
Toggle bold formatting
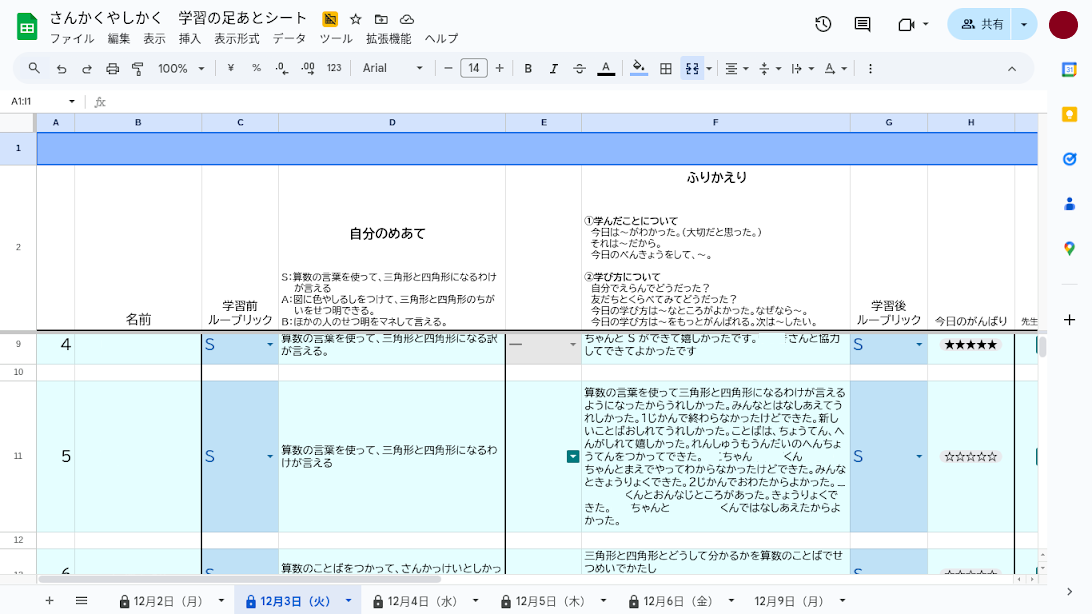pos(528,68)
